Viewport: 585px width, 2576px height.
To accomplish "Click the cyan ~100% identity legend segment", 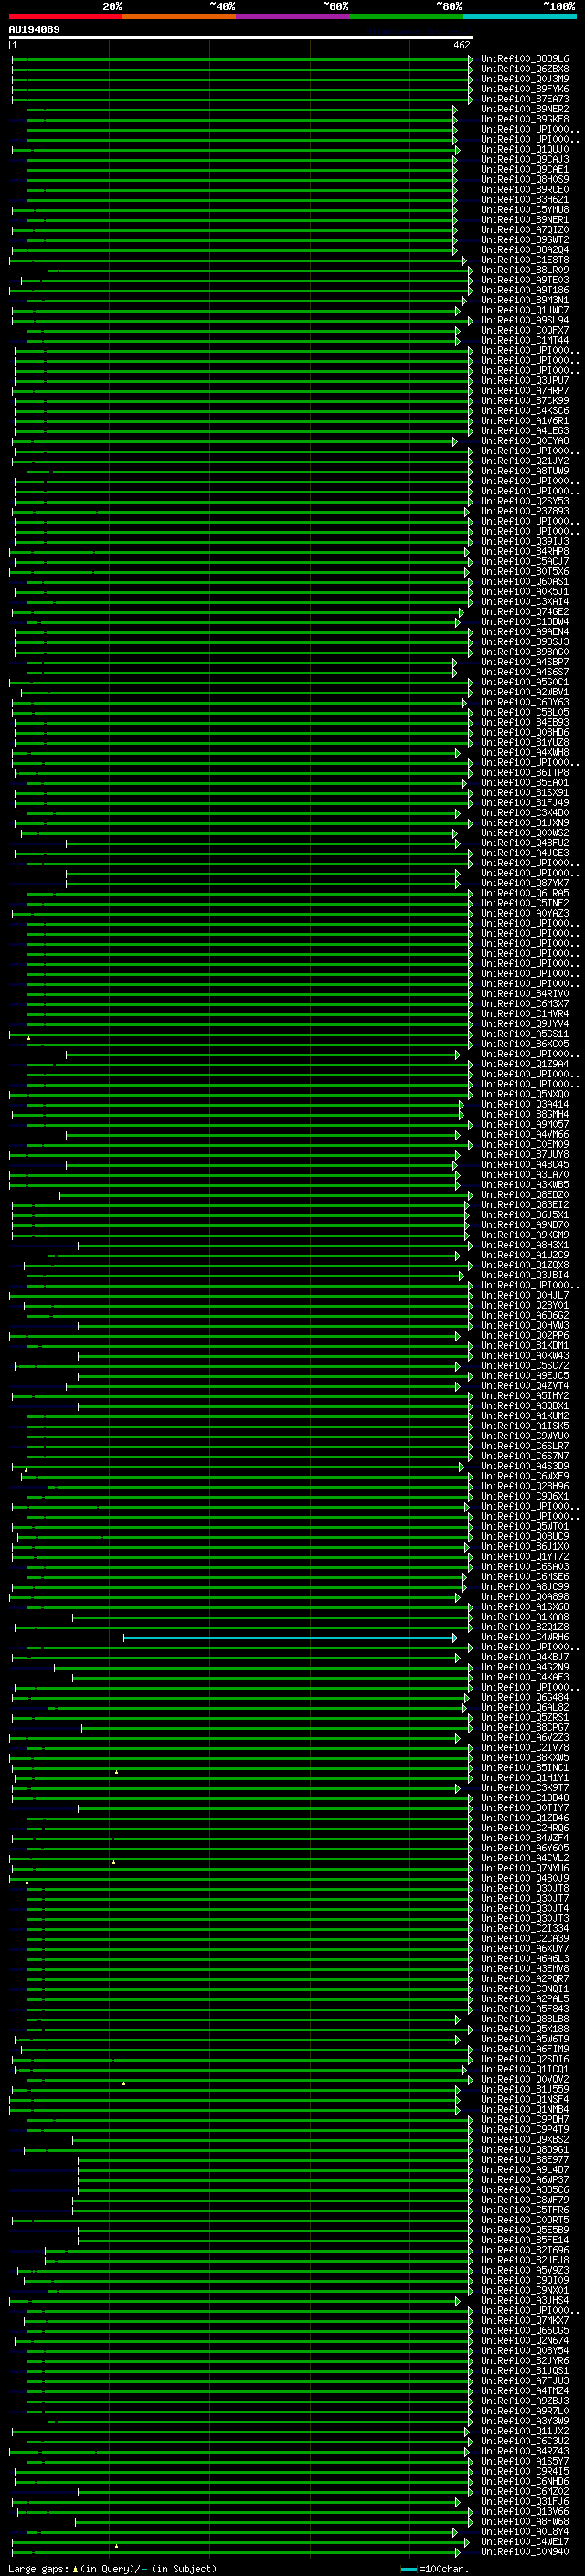I will click(x=520, y=16).
